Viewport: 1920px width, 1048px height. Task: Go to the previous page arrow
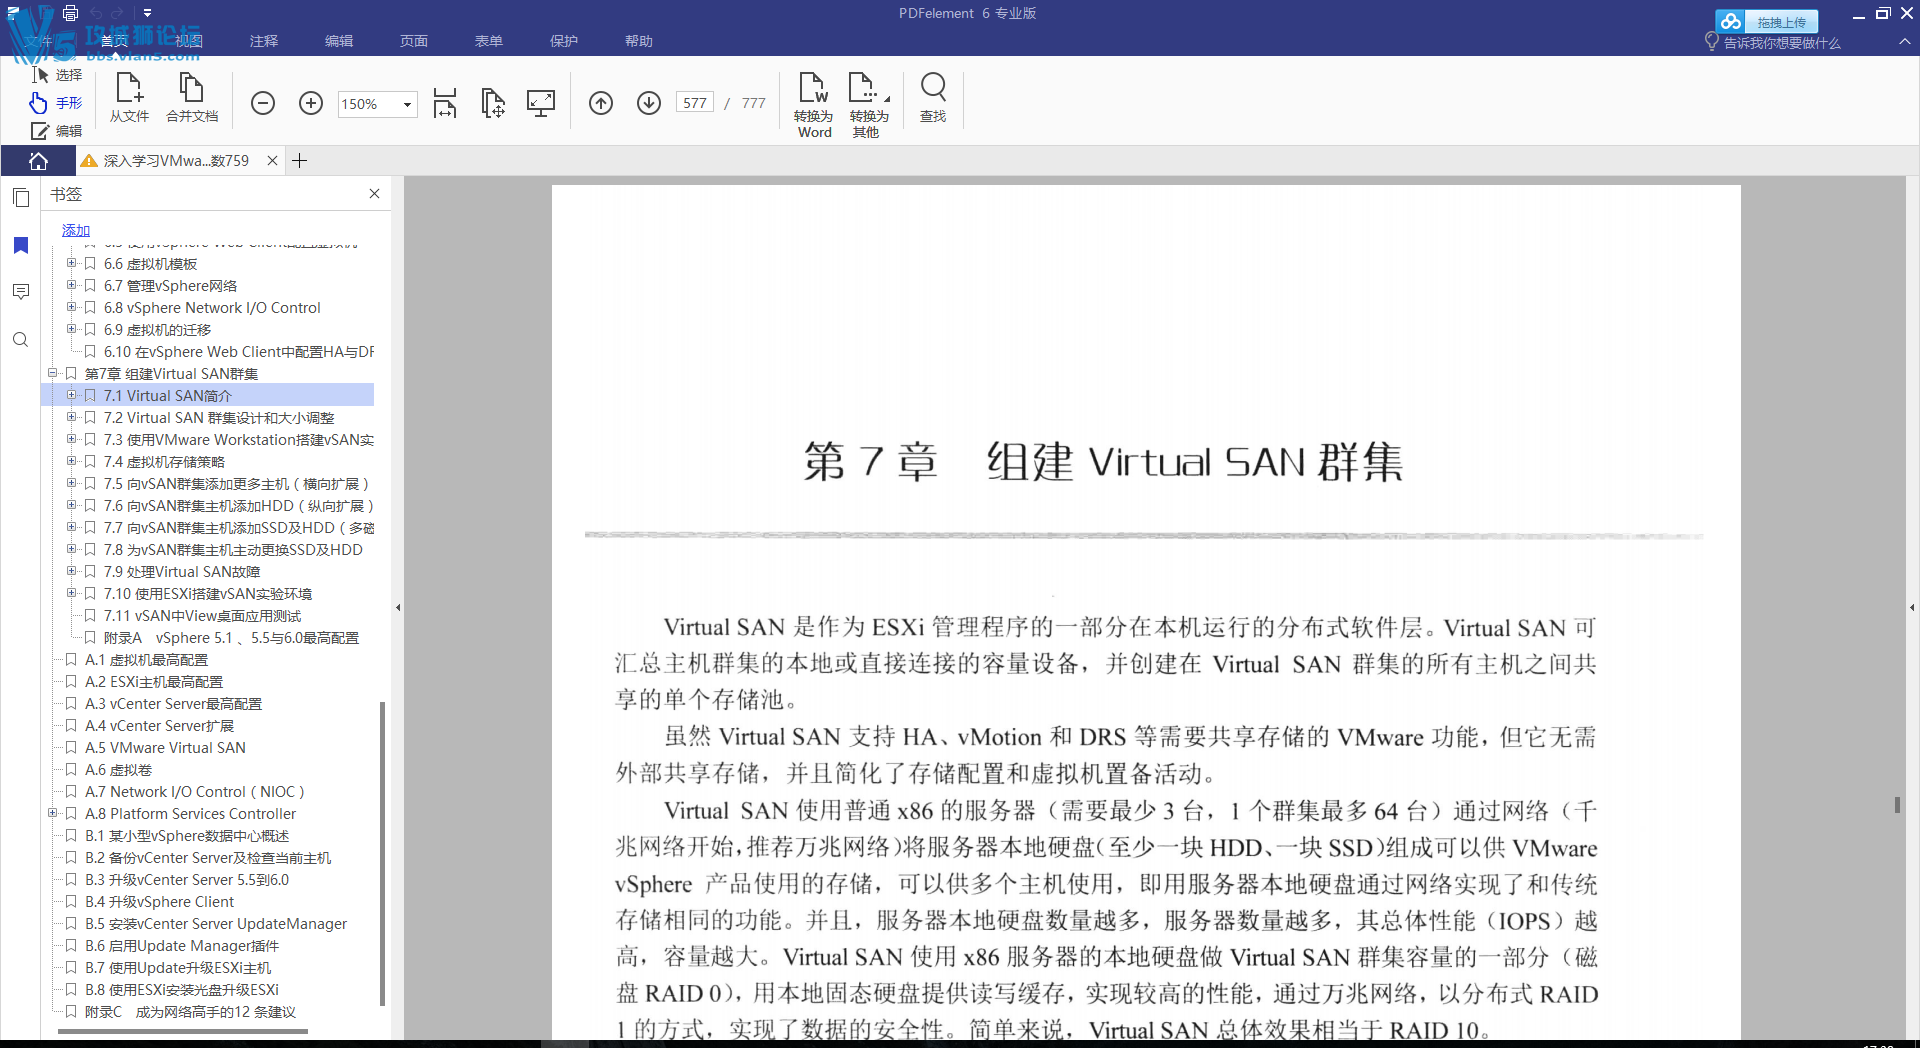tap(601, 103)
